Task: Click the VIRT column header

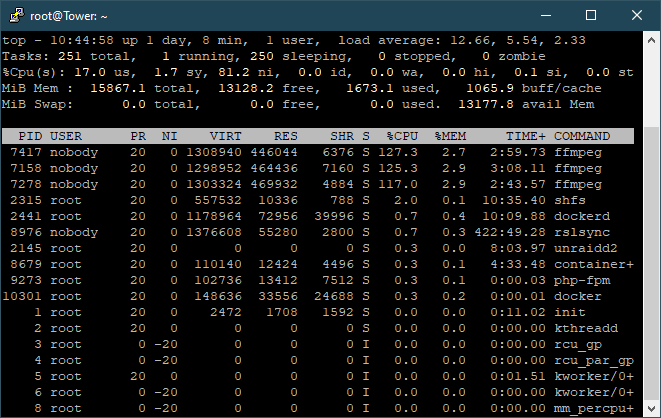Action: click(x=226, y=136)
